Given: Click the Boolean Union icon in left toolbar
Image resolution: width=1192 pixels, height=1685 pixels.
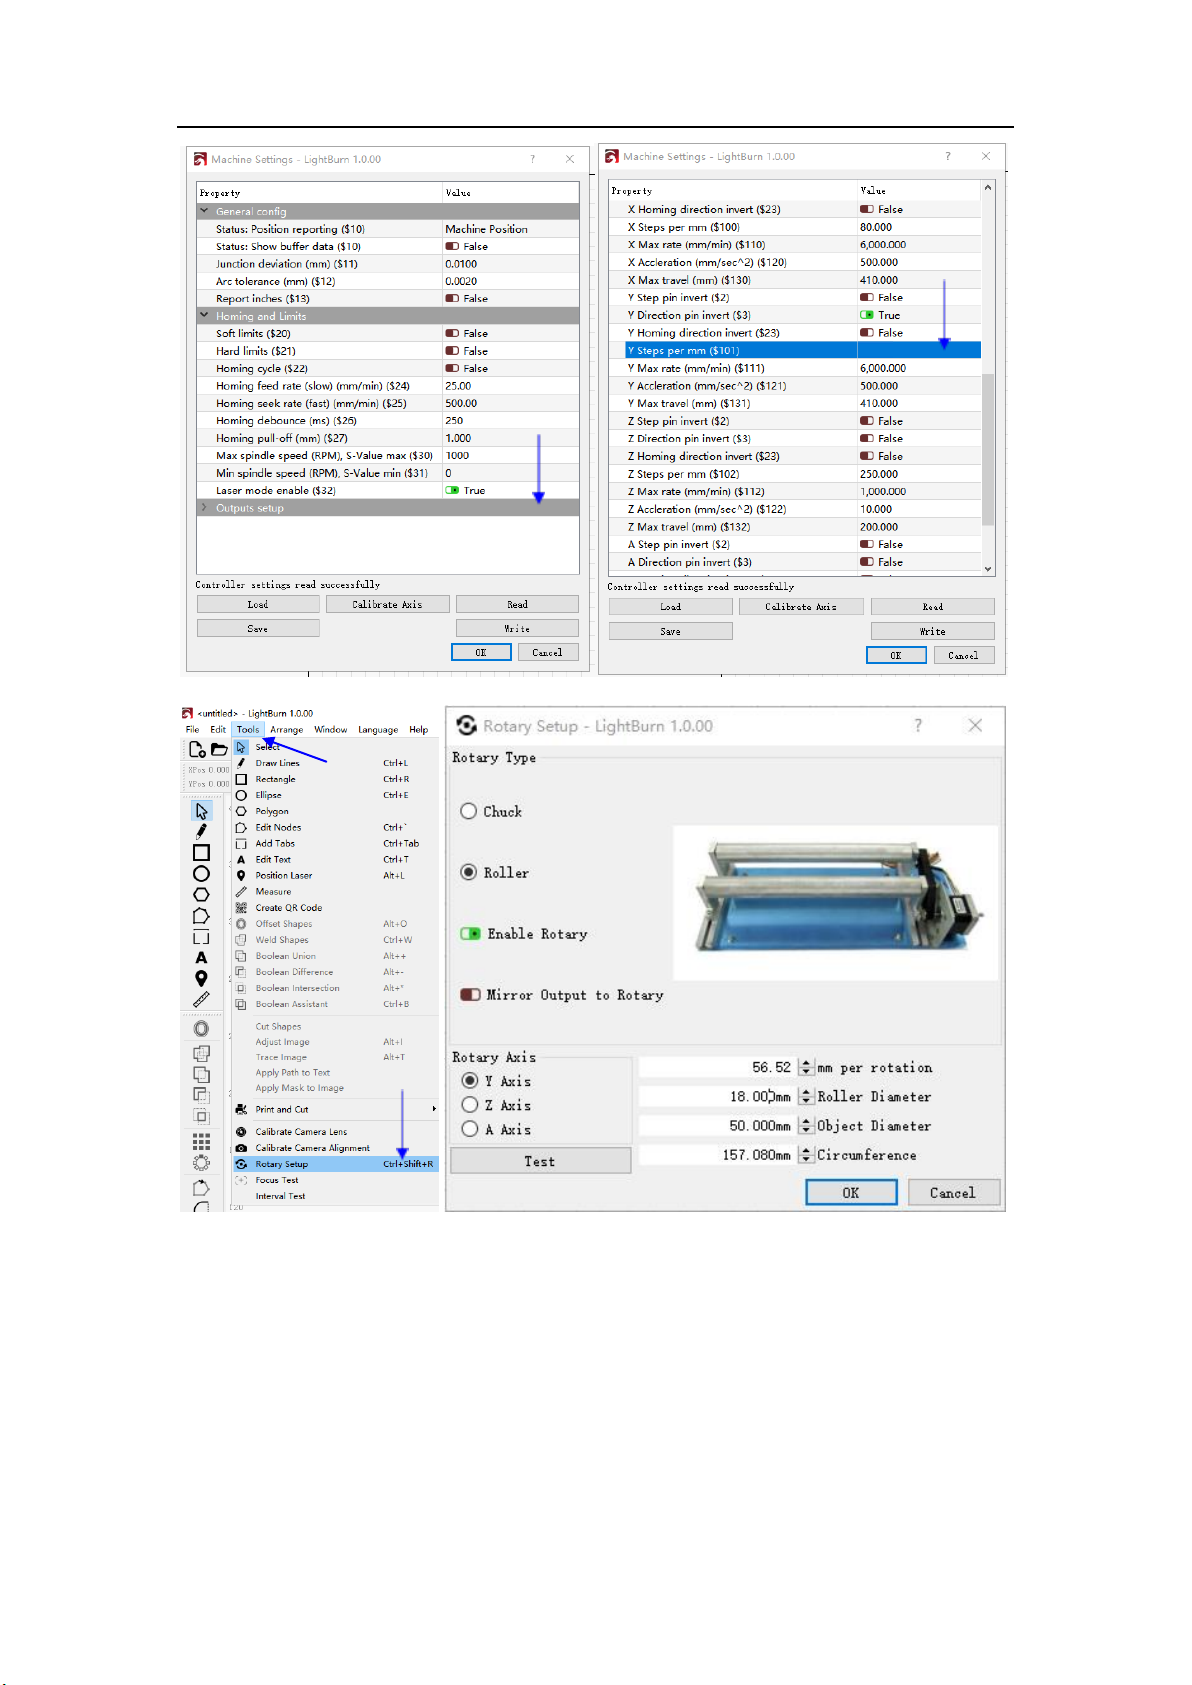Looking at the screenshot, I should point(201,1074).
